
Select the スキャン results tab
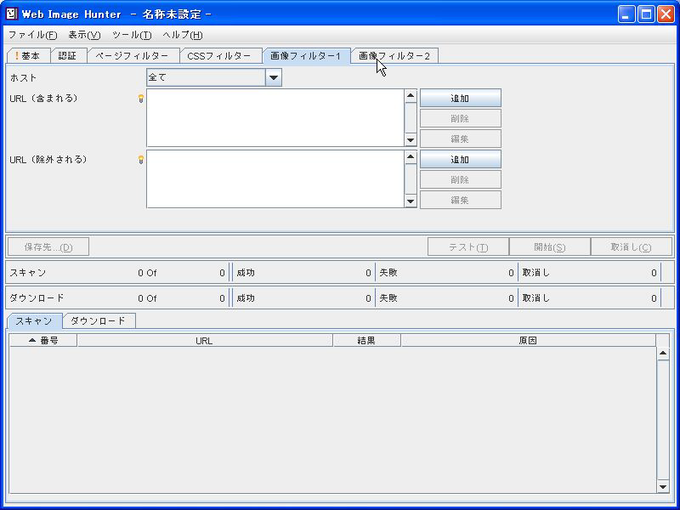pyautogui.click(x=34, y=321)
